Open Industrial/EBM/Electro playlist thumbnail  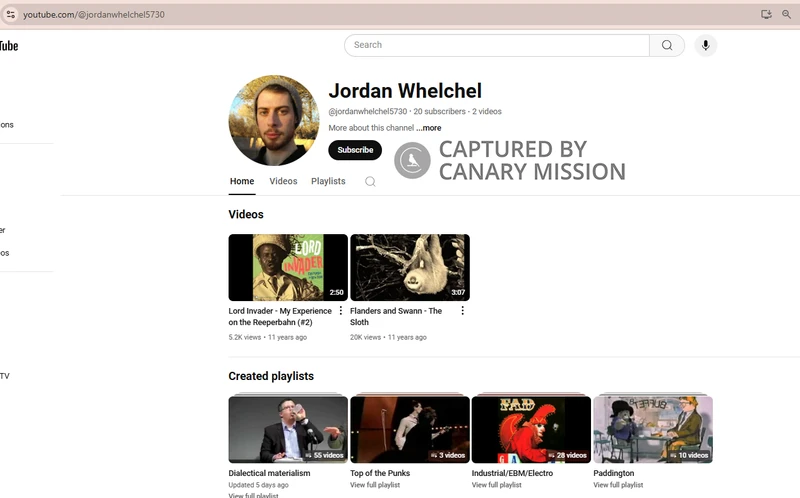coord(531,430)
